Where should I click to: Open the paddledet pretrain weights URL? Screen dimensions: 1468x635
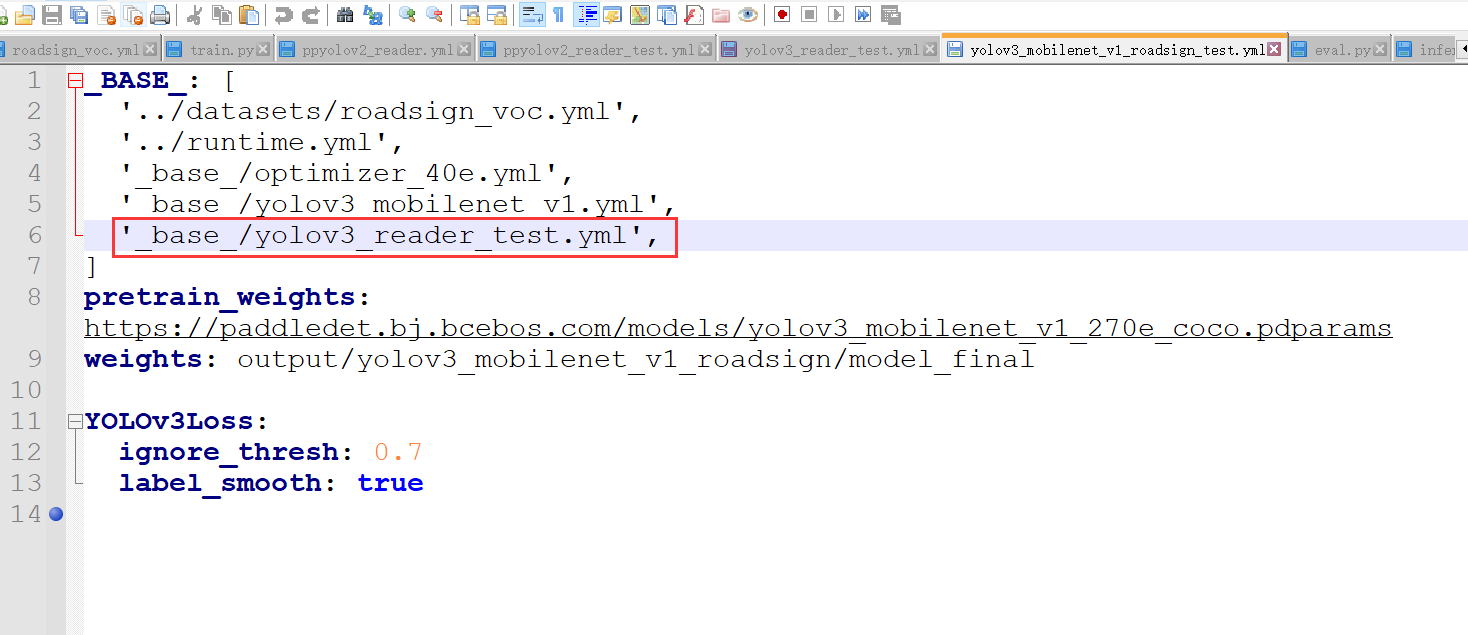(x=737, y=328)
